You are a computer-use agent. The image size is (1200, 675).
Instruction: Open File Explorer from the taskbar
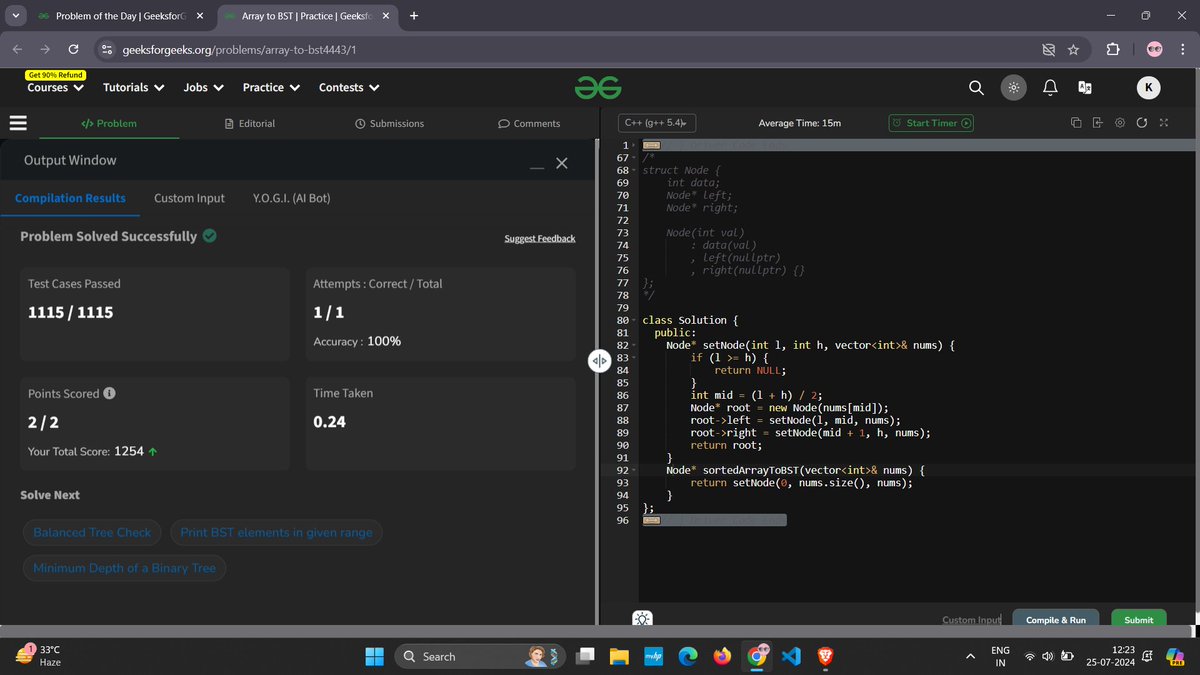(619, 656)
